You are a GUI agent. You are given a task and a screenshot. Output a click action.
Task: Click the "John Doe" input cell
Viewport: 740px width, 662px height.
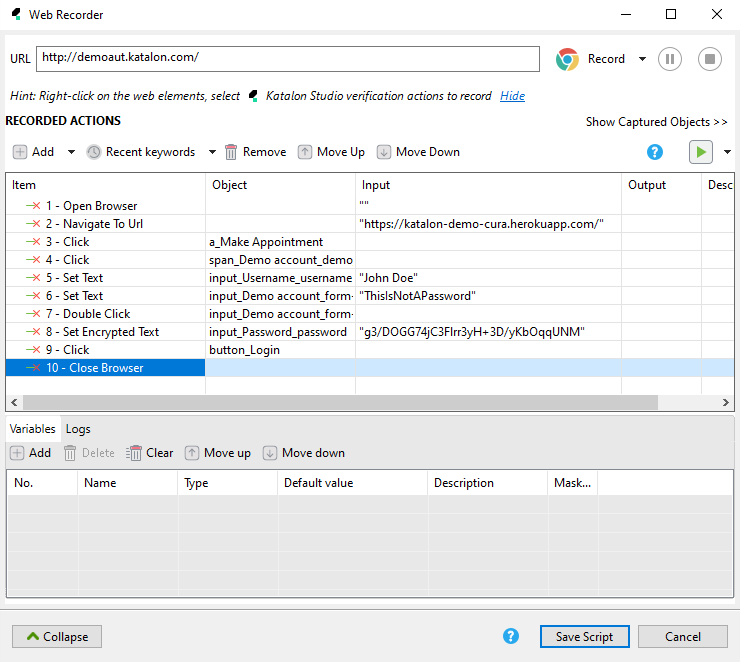[x=488, y=277]
